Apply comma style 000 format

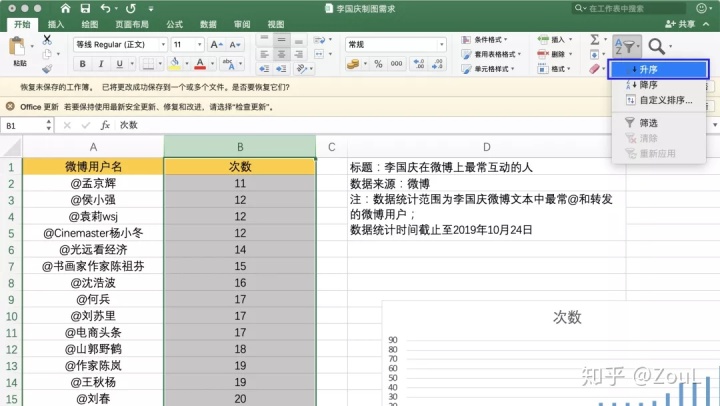[396, 64]
